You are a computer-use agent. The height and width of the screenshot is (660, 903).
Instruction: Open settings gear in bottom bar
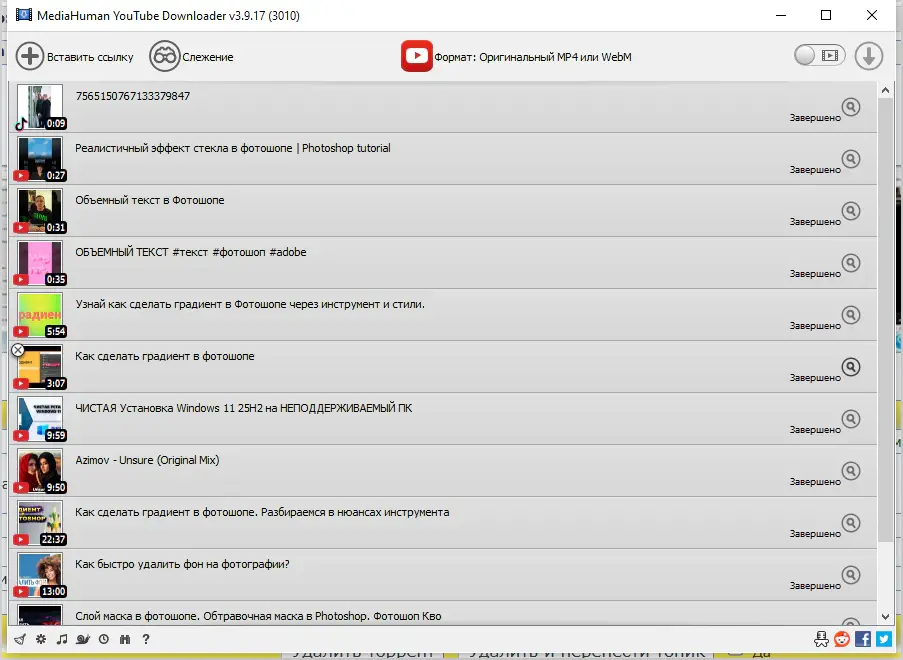(41, 639)
